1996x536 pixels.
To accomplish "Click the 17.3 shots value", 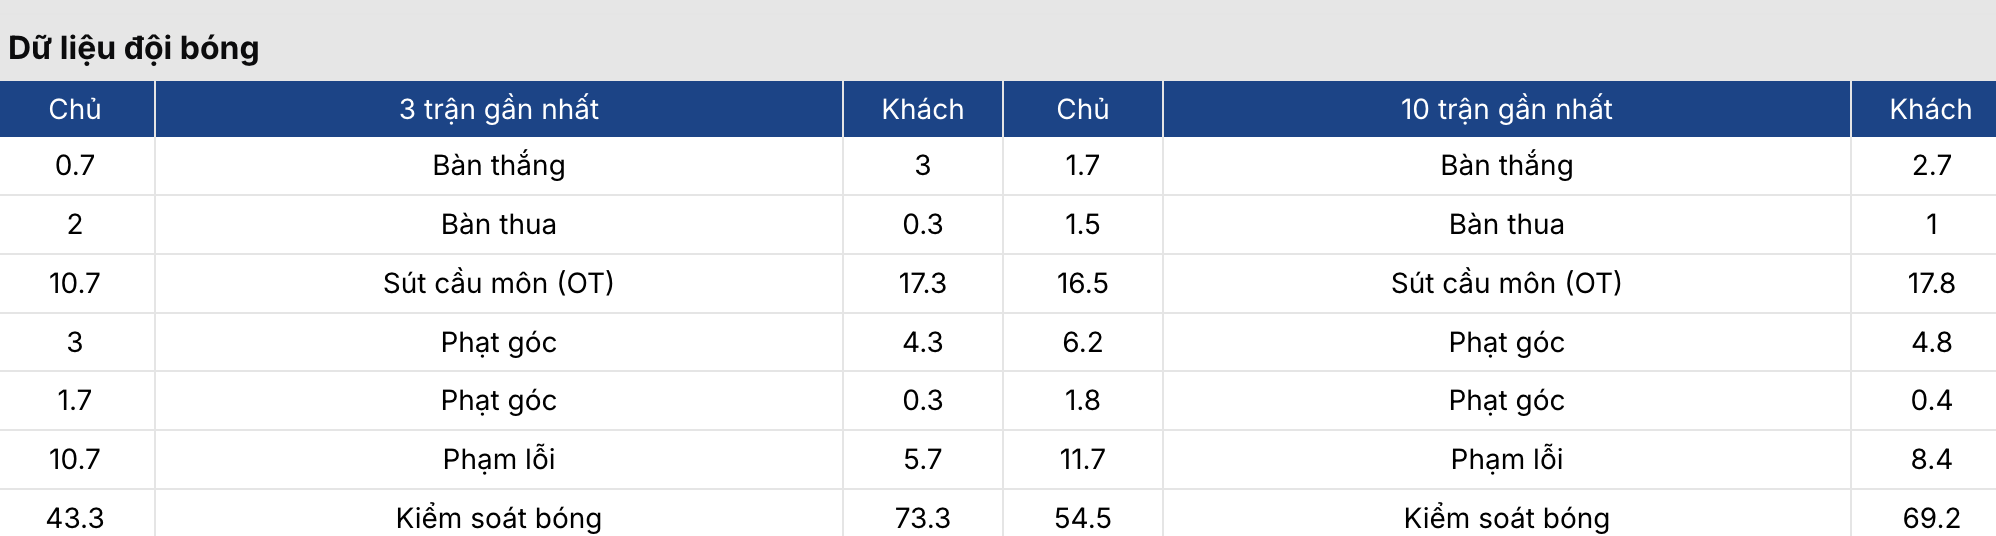I will [922, 283].
